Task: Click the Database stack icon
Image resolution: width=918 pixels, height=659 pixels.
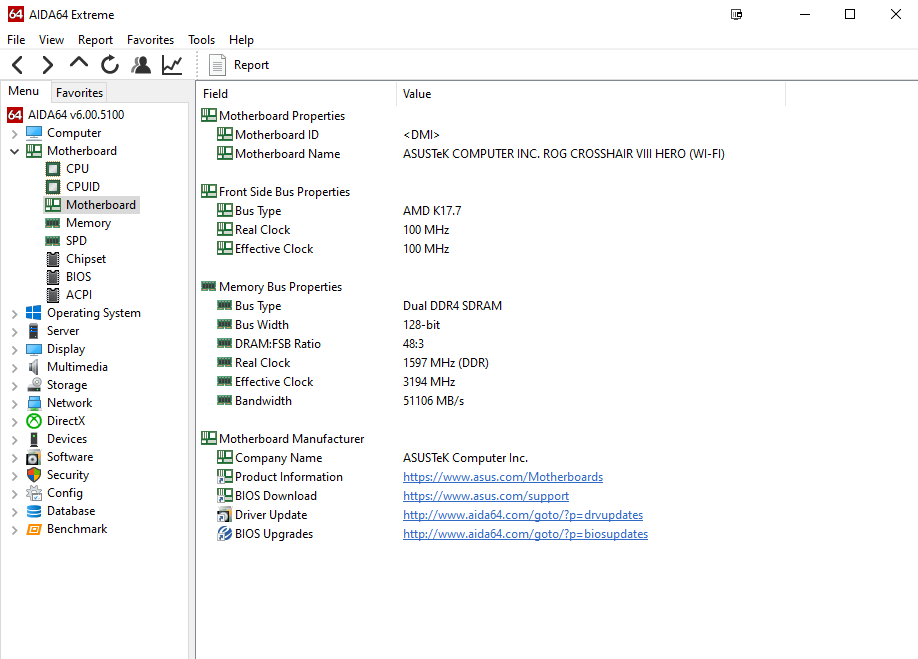Action: [34, 511]
